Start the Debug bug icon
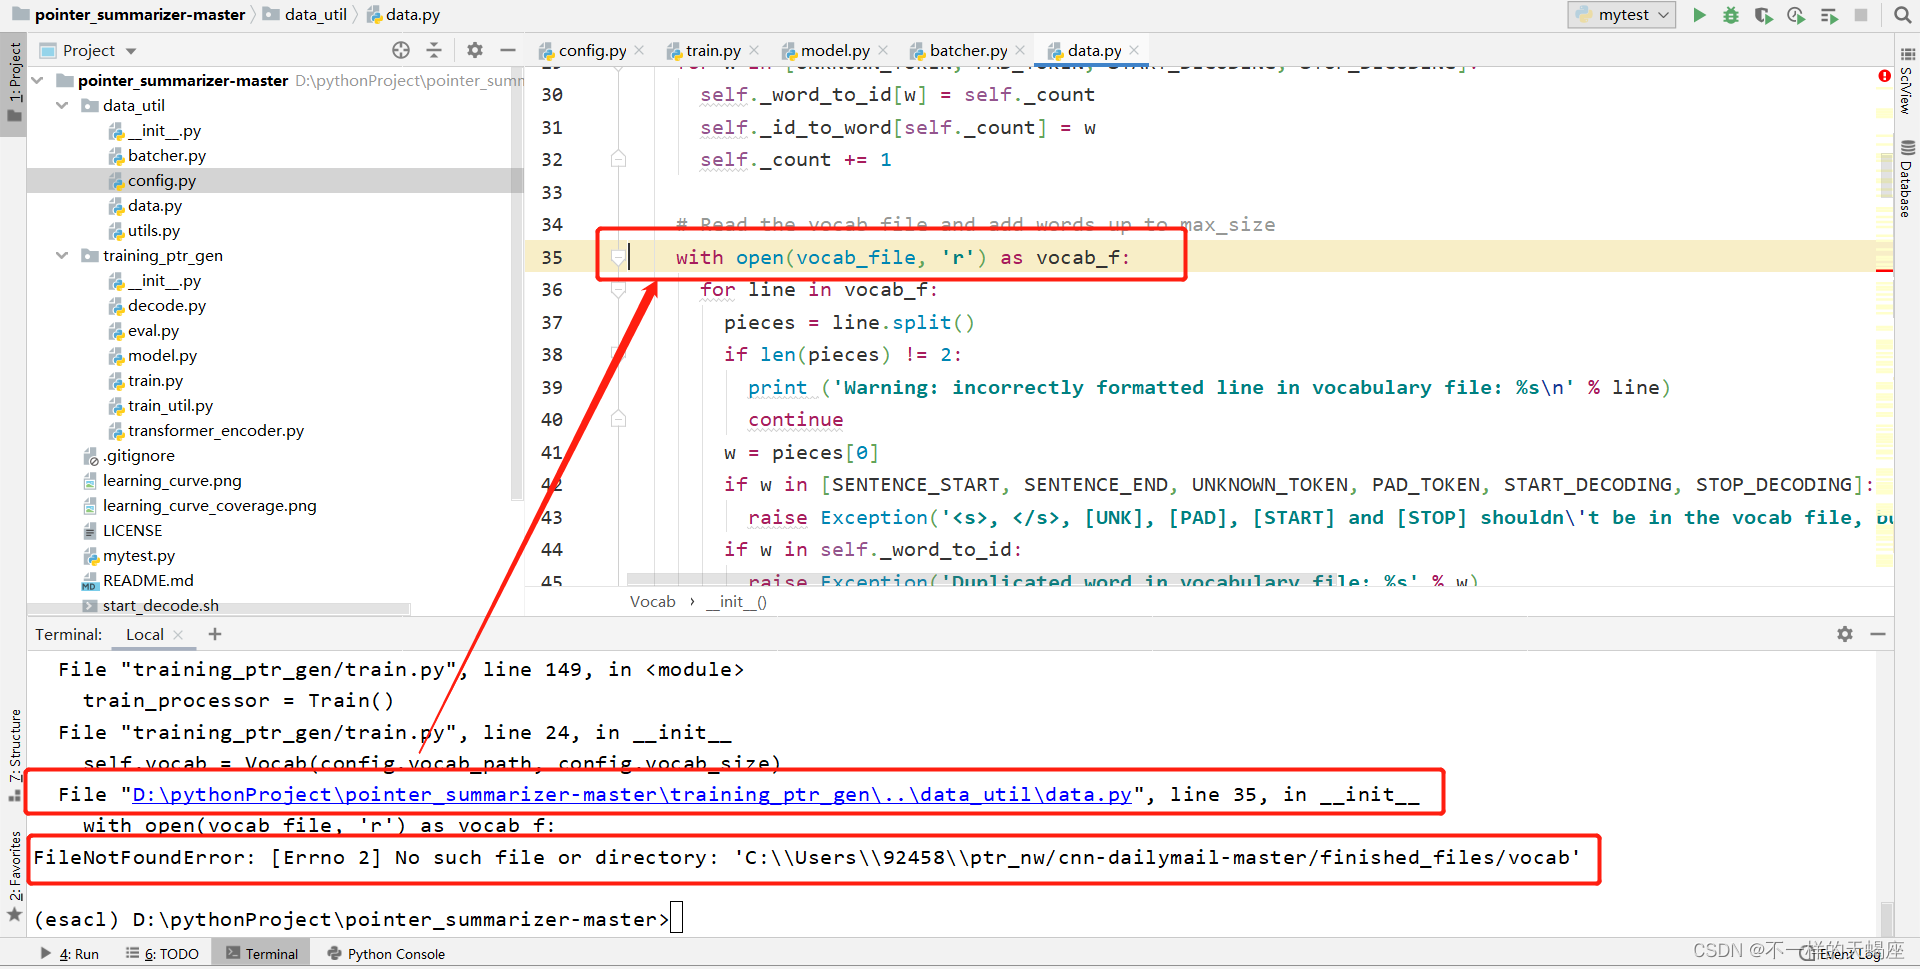This screenshot has width=1920, height=969. [1731, 15]
